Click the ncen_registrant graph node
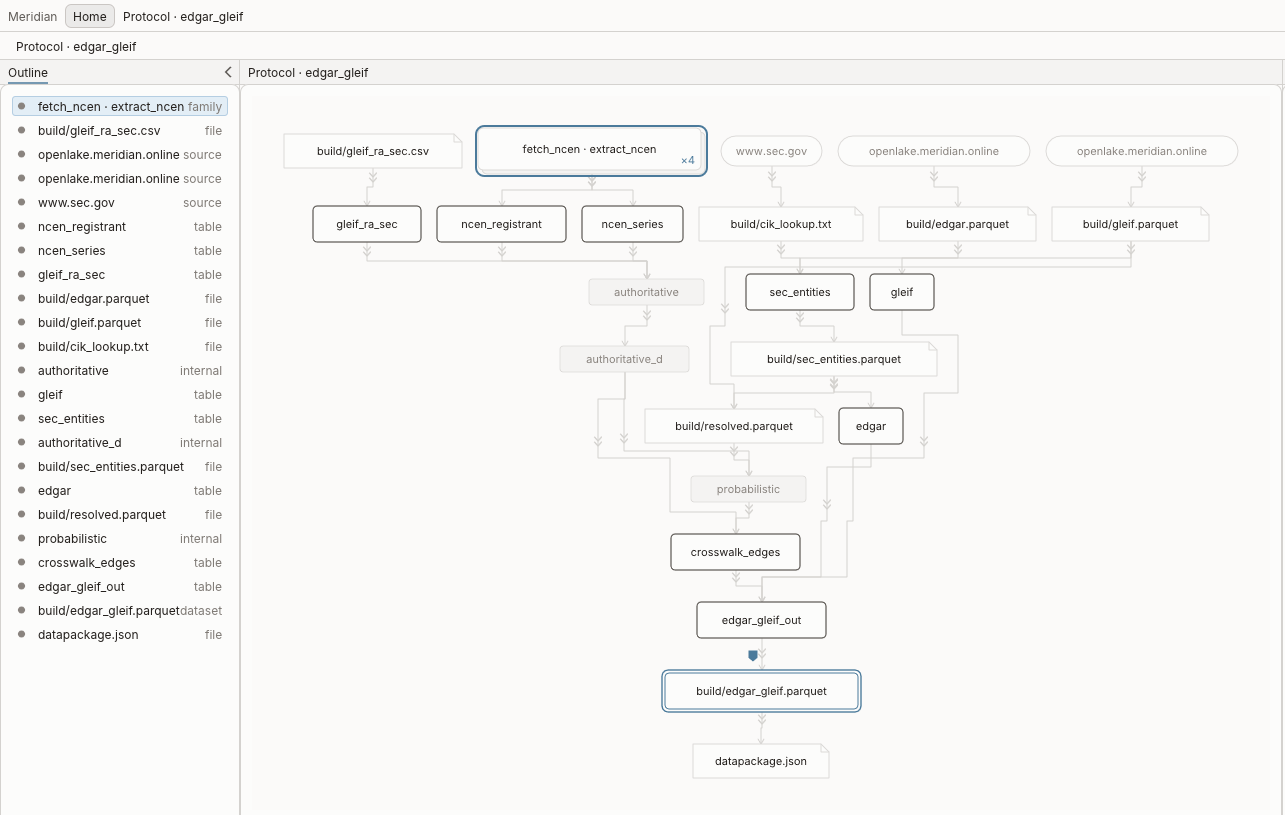Viewport: 1285px width, 815px height. click(501, 224)
